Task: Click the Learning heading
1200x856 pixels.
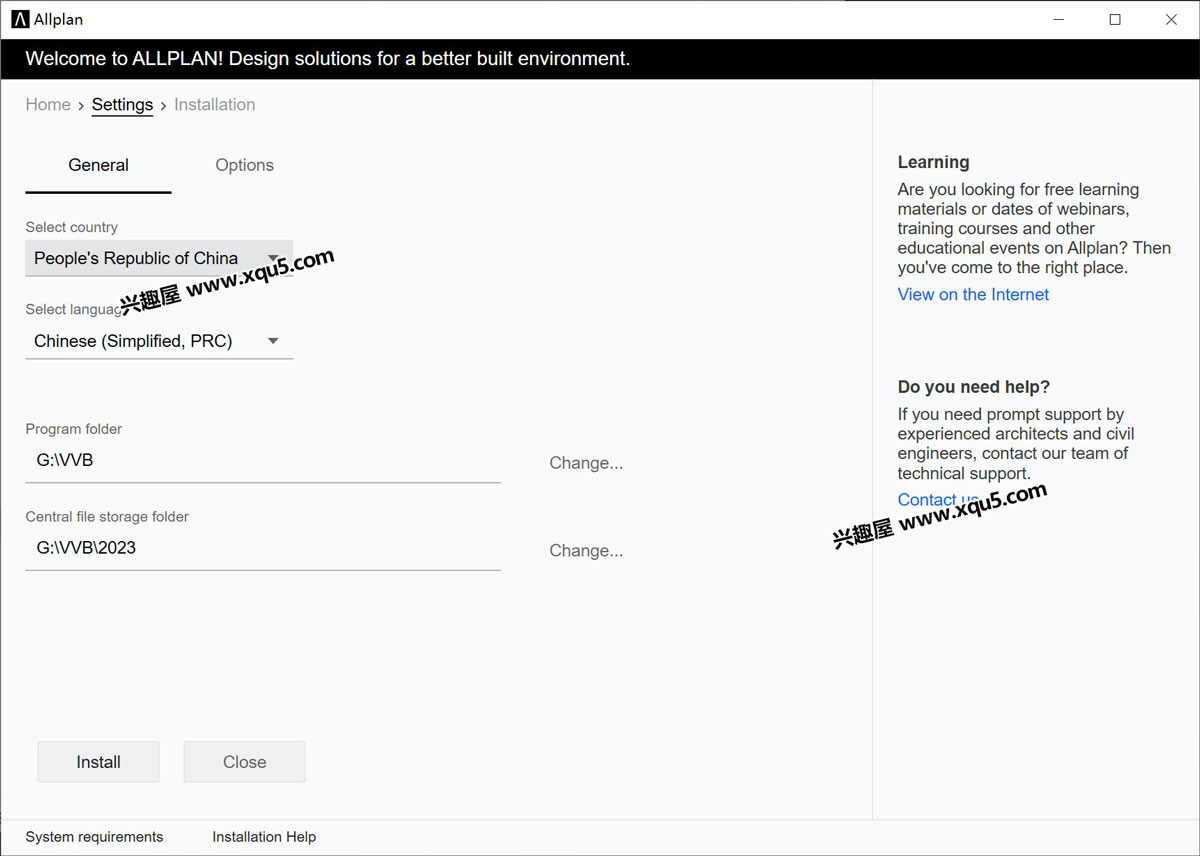Action: click(933, 162)
